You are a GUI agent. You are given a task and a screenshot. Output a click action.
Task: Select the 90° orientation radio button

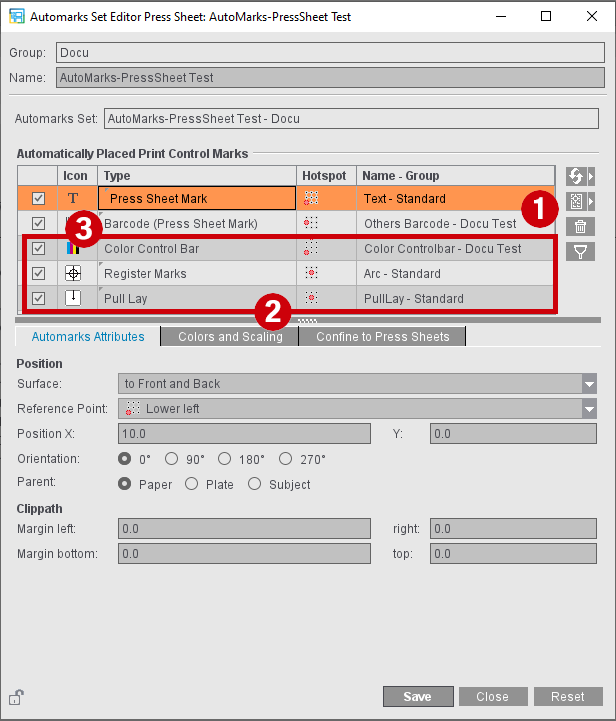[172, 459]
